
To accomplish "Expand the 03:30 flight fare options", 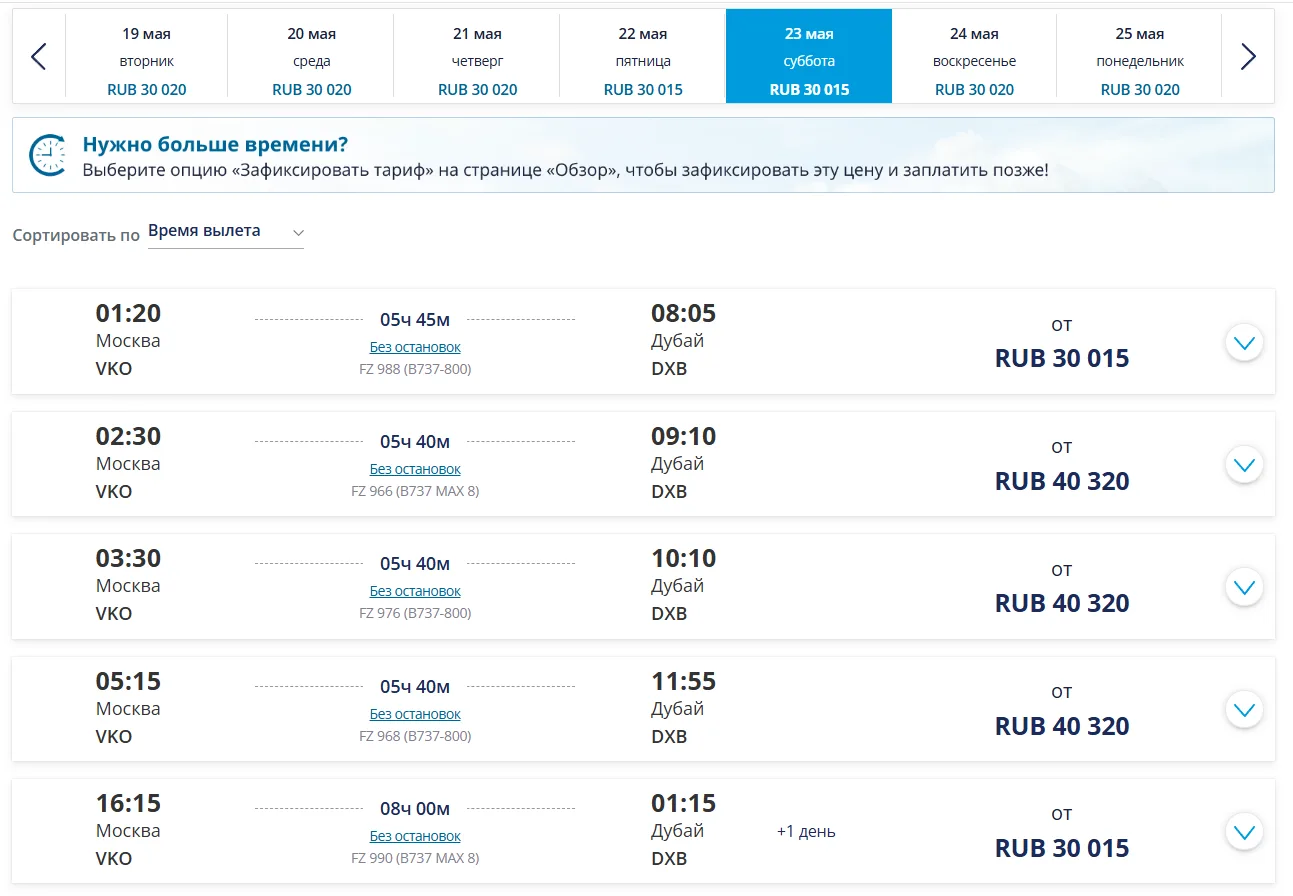I will [1244, 588].
